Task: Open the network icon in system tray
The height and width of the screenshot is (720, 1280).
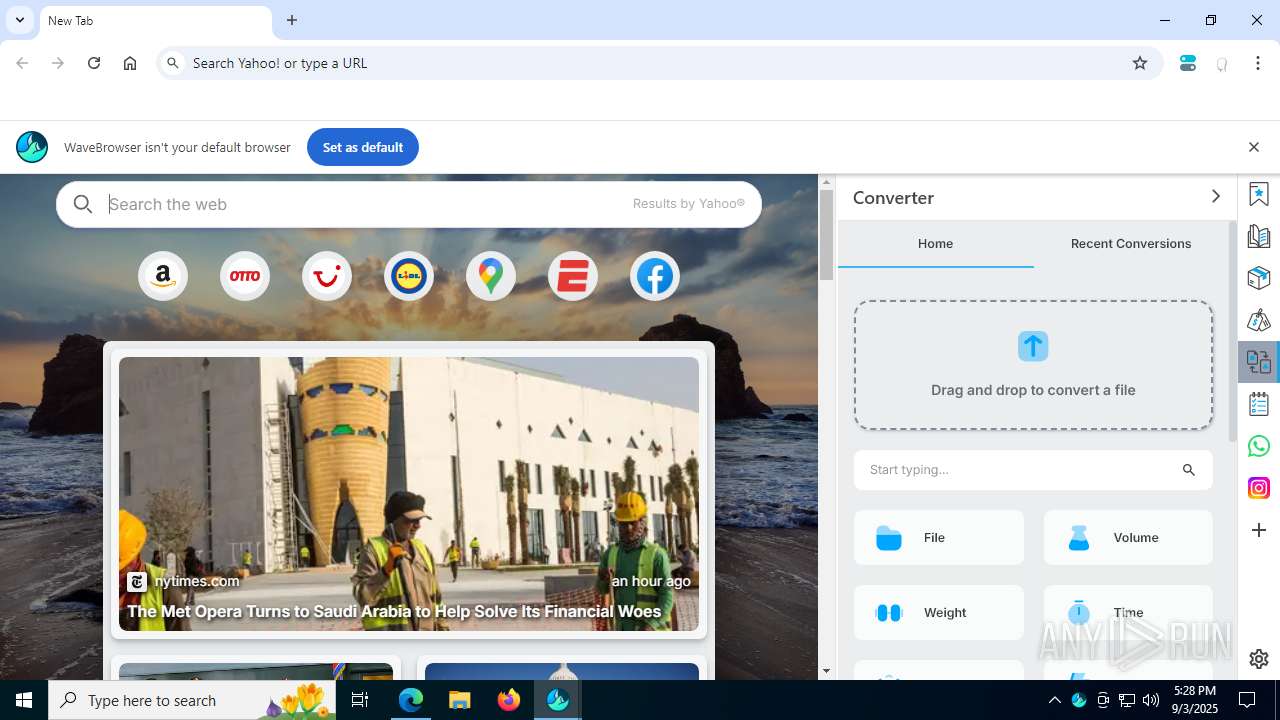Action: 1127,700
